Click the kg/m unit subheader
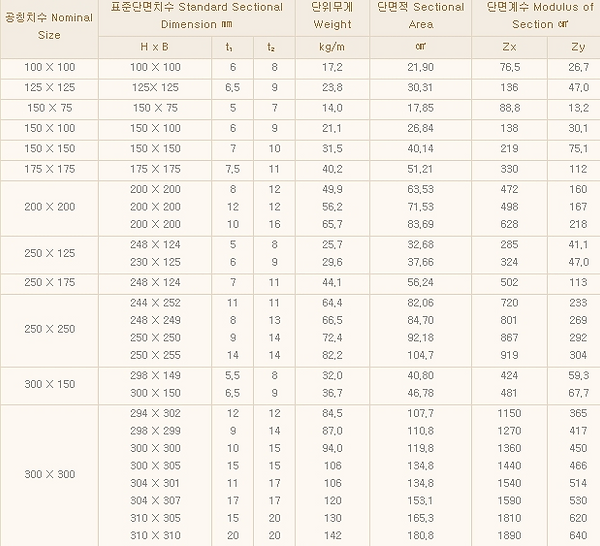 [332, 47]
